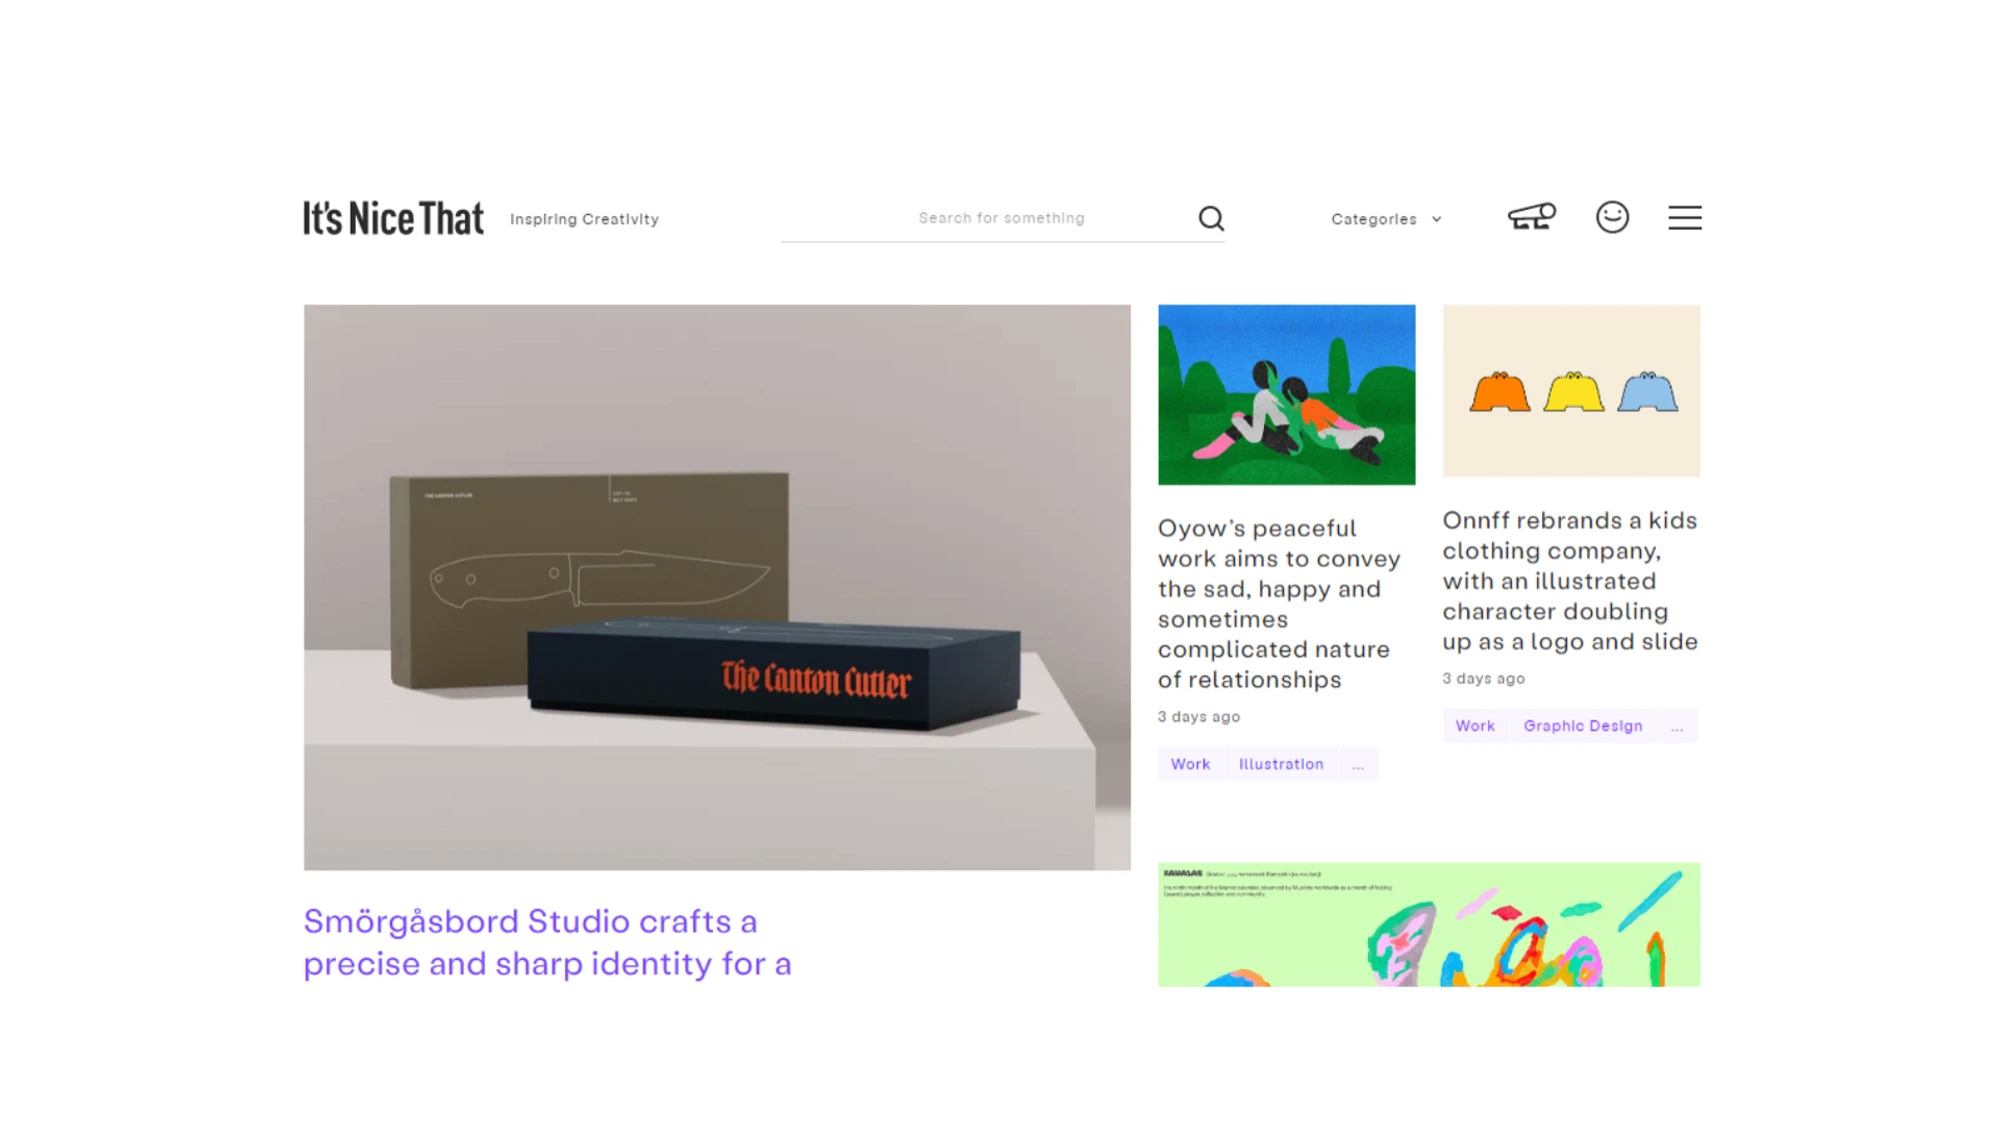Select the Illustration tag
The width and height of the screenshot is (2000, 1124).
tap(1281, 764)
